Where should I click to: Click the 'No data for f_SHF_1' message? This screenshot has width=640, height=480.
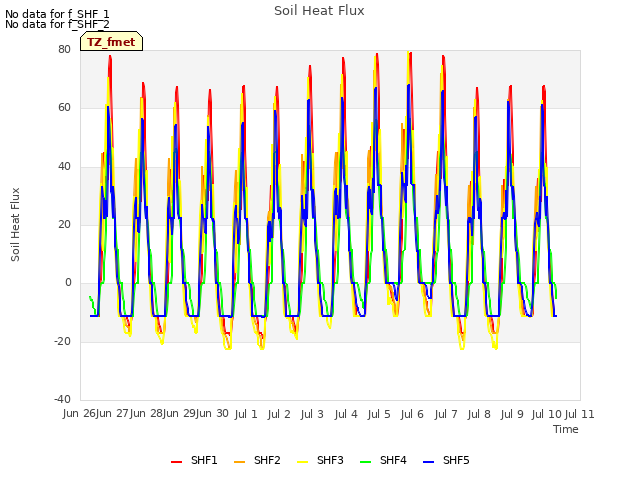pyautogui.click(x=57, y=14)
